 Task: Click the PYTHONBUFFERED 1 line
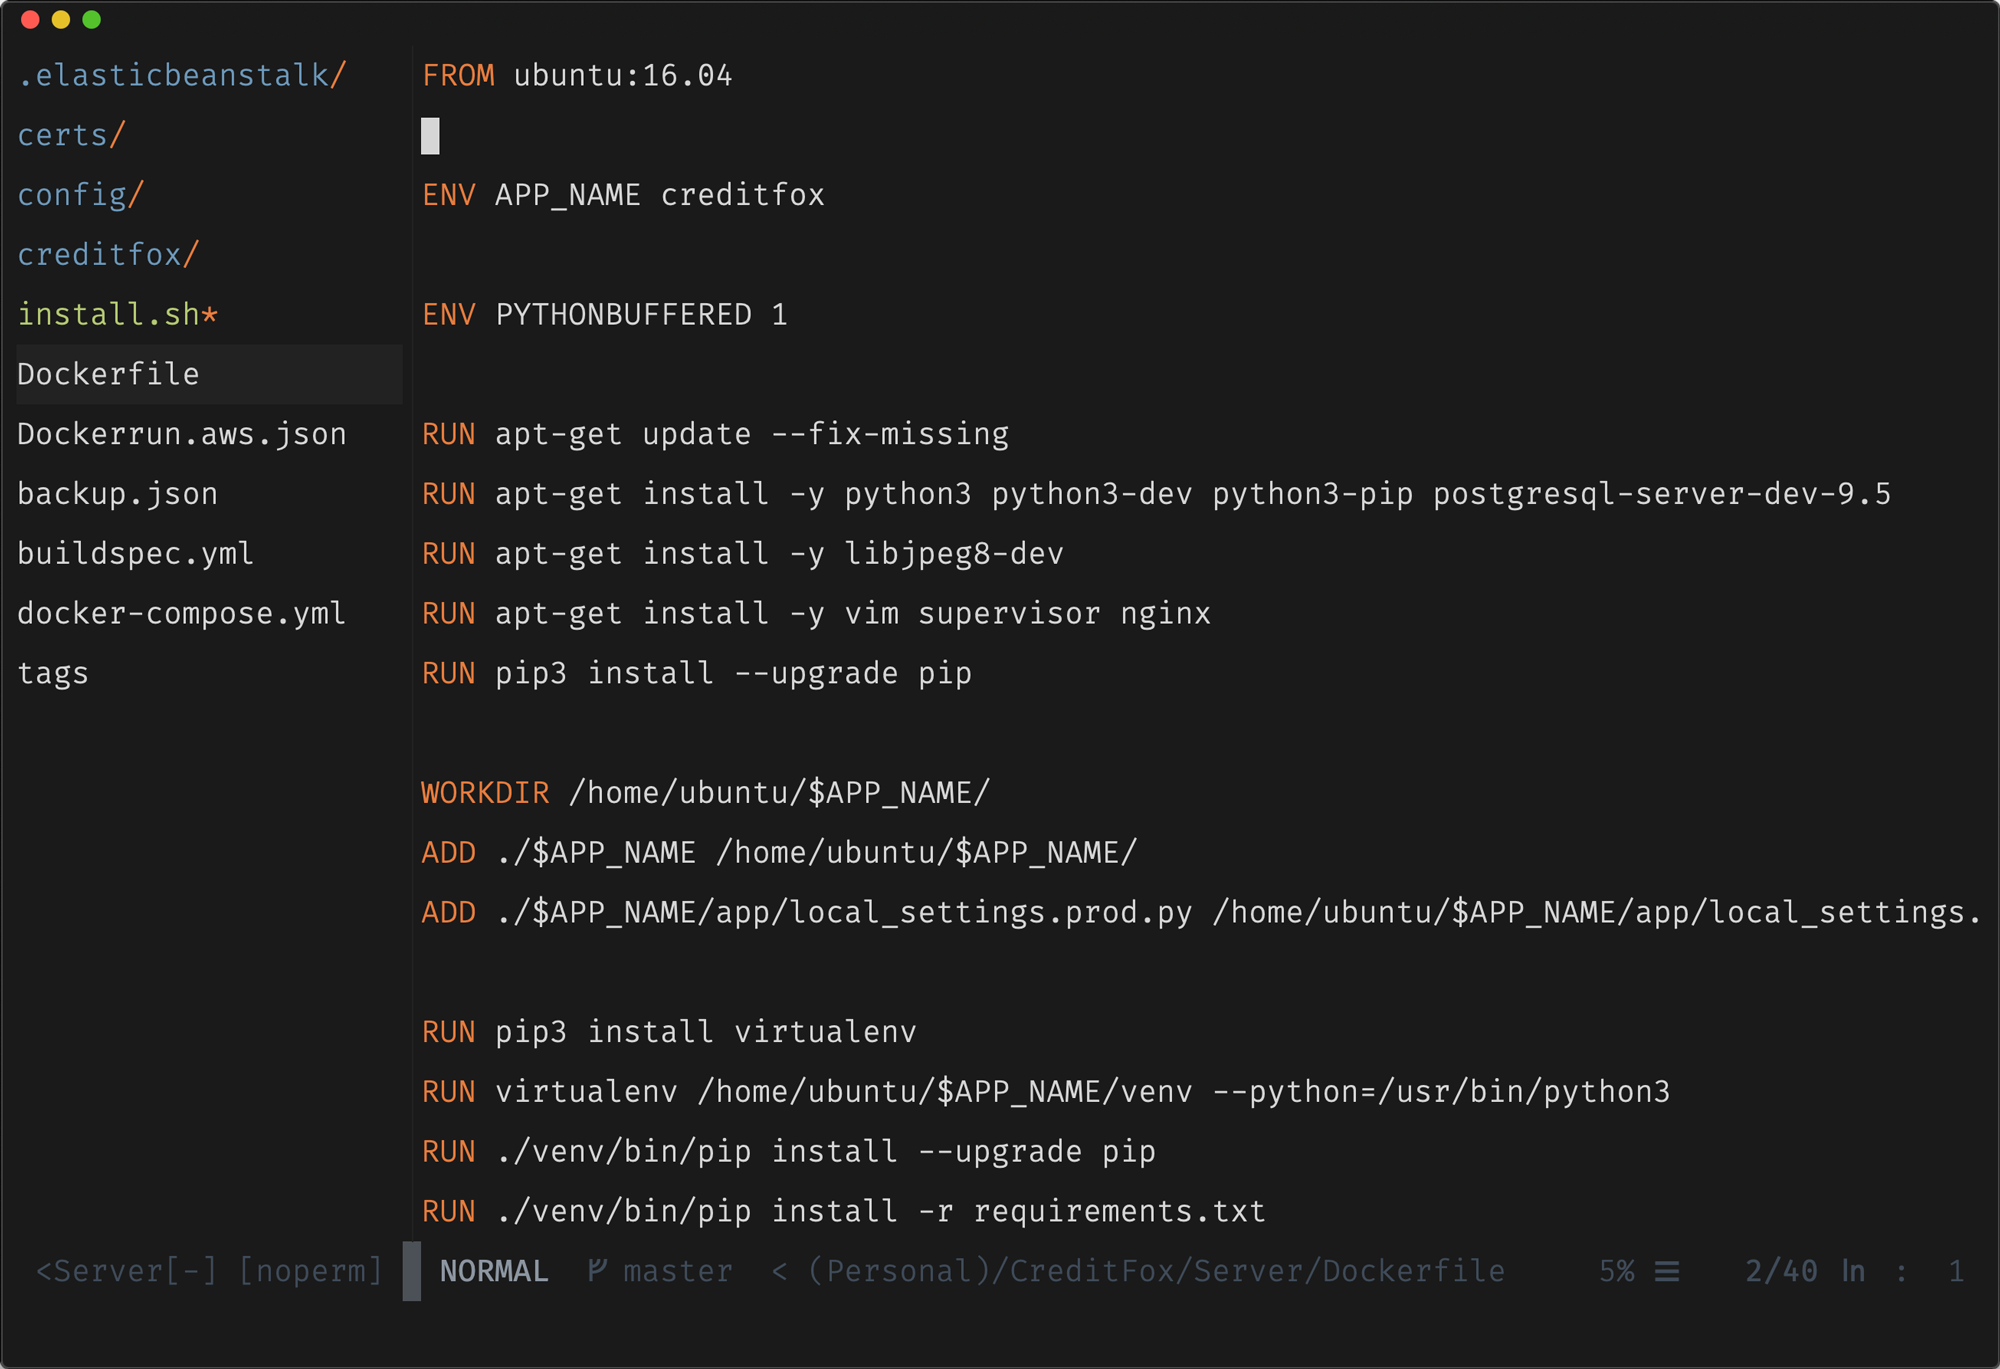(605, 315)
